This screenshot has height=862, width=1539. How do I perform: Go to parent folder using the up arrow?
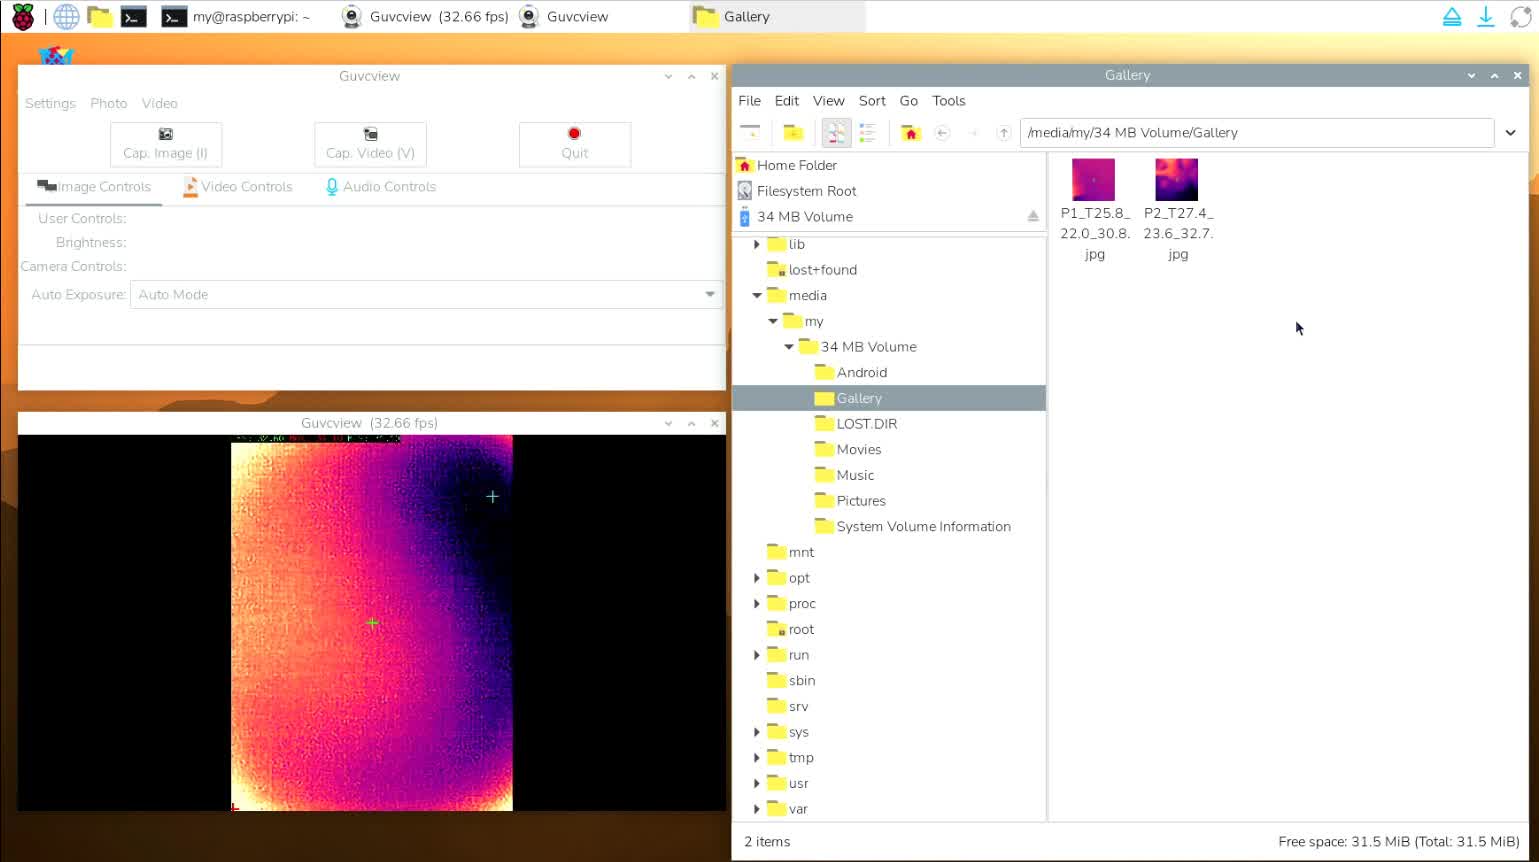pyautogui.click(x=1003, y=133)
